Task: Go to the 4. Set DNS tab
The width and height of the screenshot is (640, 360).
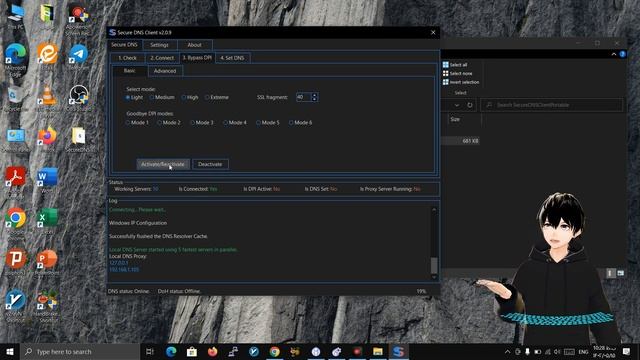Action: click(x=232, y=58)
